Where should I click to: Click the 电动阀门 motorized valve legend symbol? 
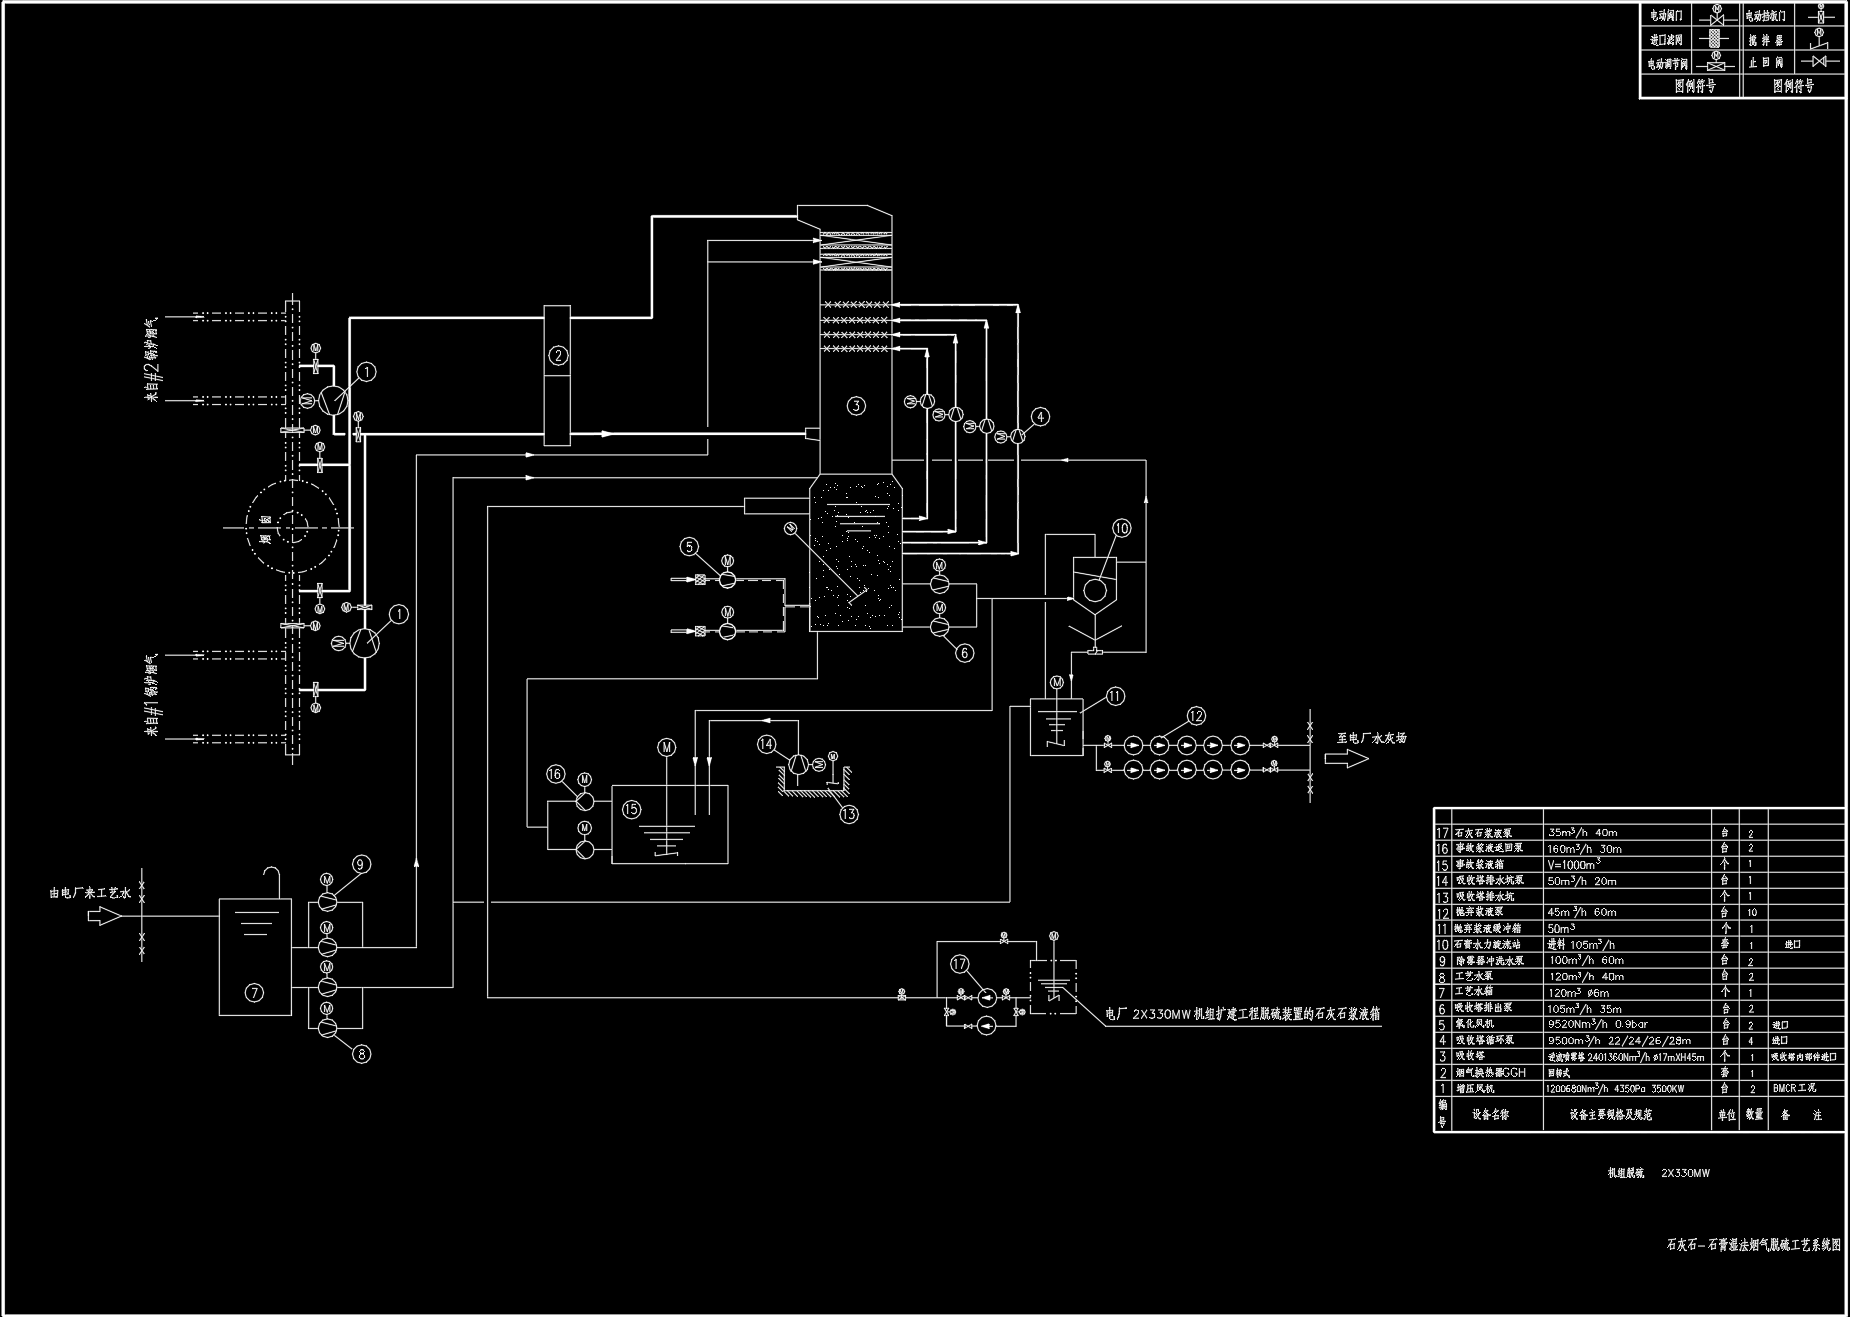coord(1718,17)
